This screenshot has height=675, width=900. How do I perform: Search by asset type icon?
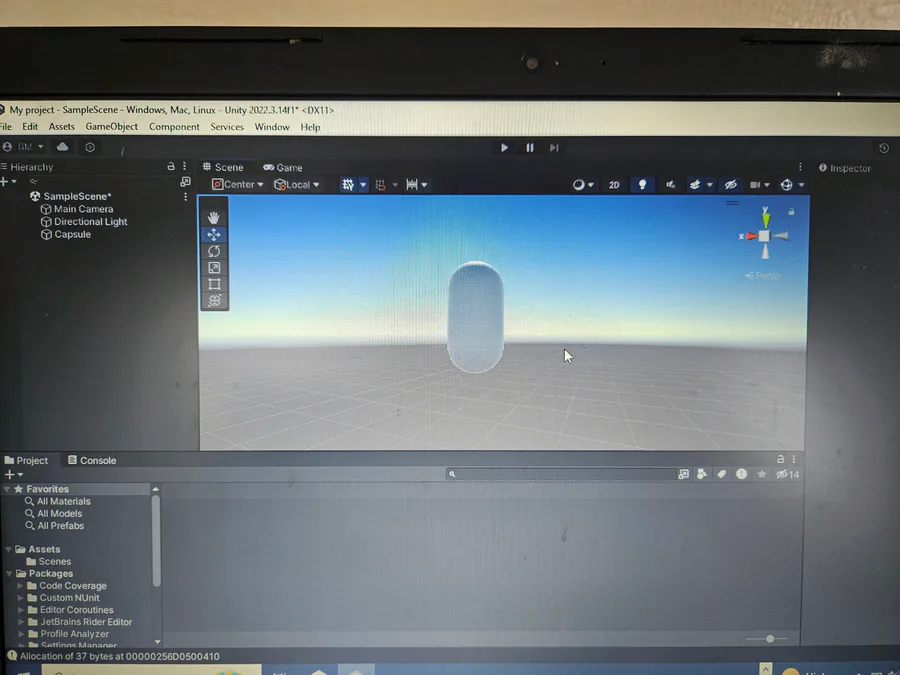pyautogui.click(x=701, y=474)
